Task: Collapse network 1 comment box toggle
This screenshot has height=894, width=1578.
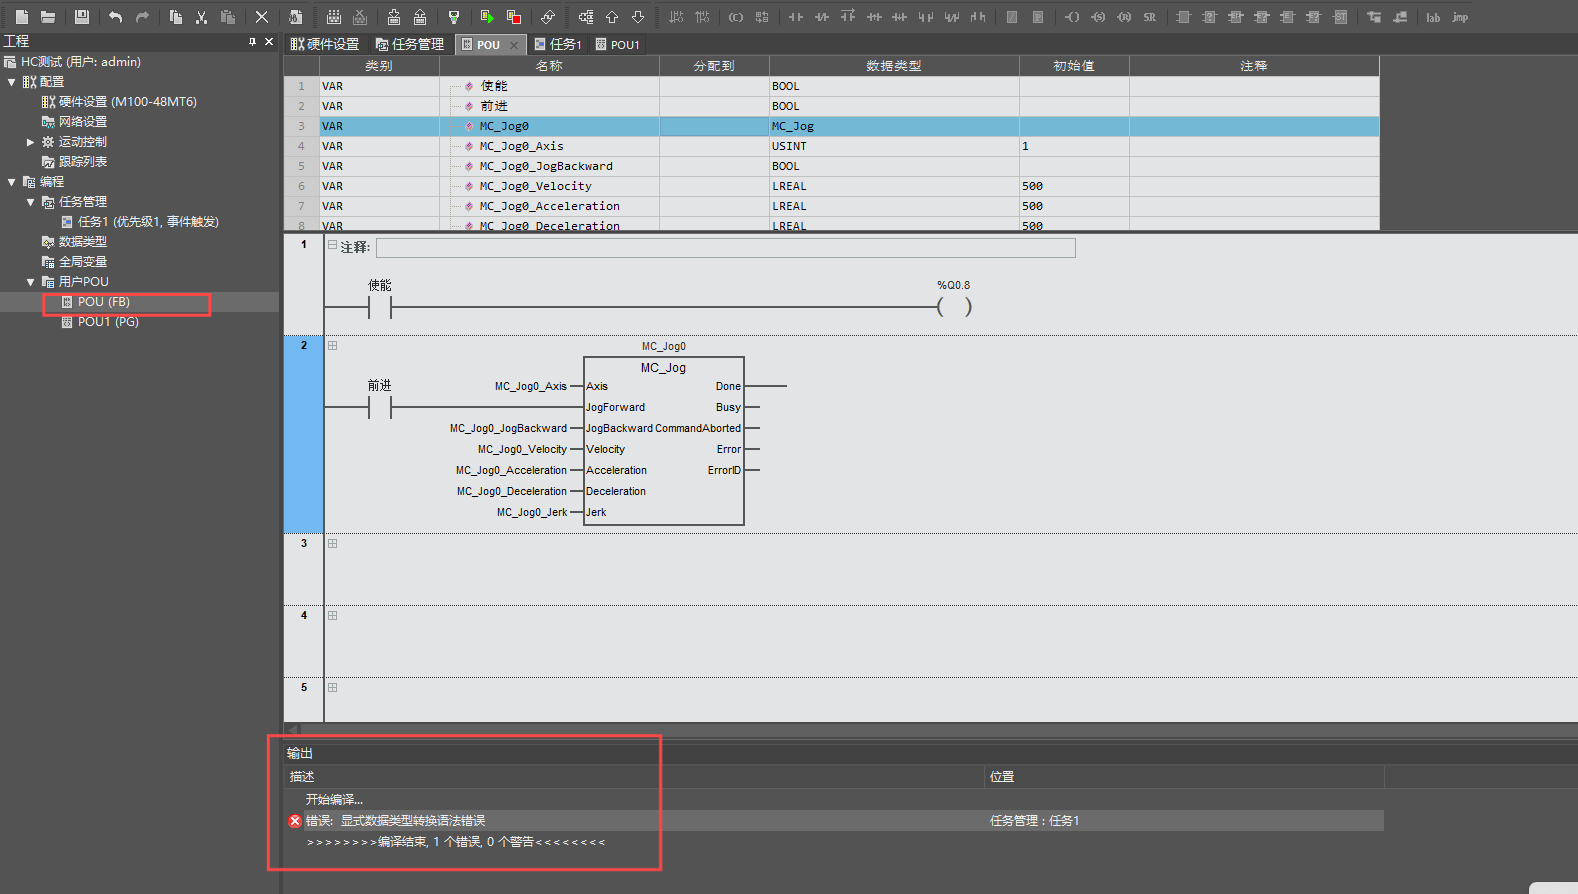Action: pos(333,245)
